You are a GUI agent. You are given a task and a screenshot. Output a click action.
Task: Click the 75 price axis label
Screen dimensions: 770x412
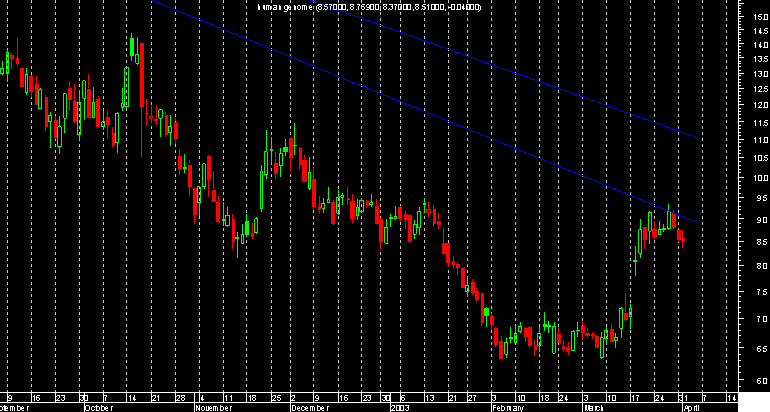pyautogui.click(x=762, y=292)
